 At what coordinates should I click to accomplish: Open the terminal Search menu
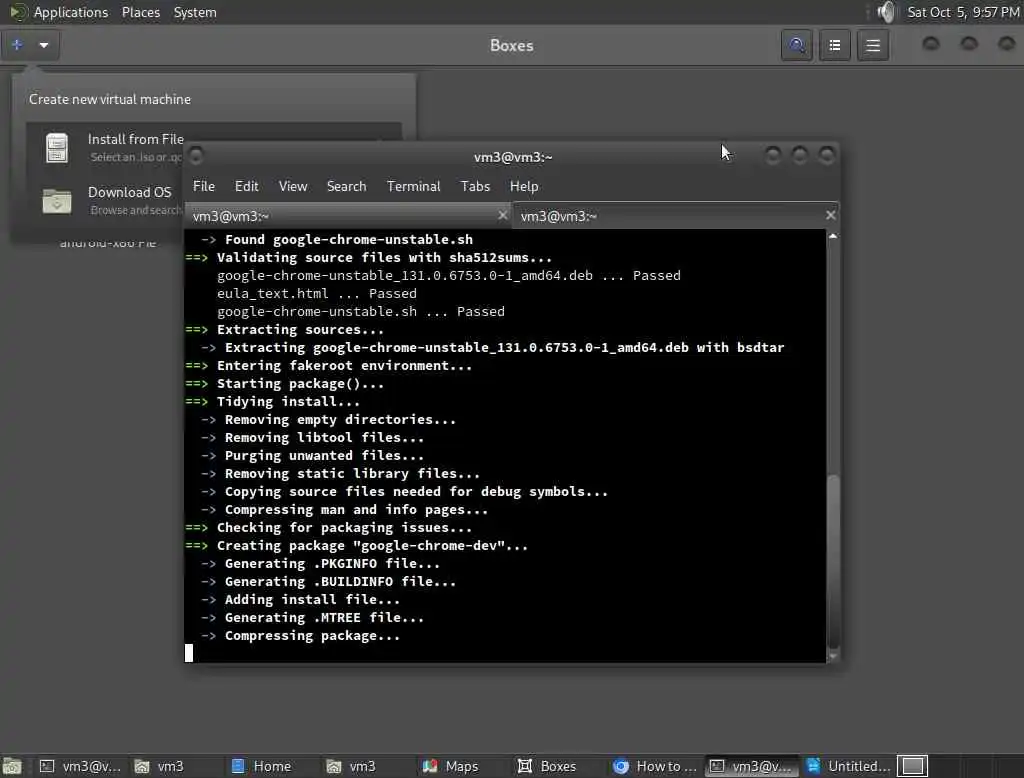pos(346,186)
